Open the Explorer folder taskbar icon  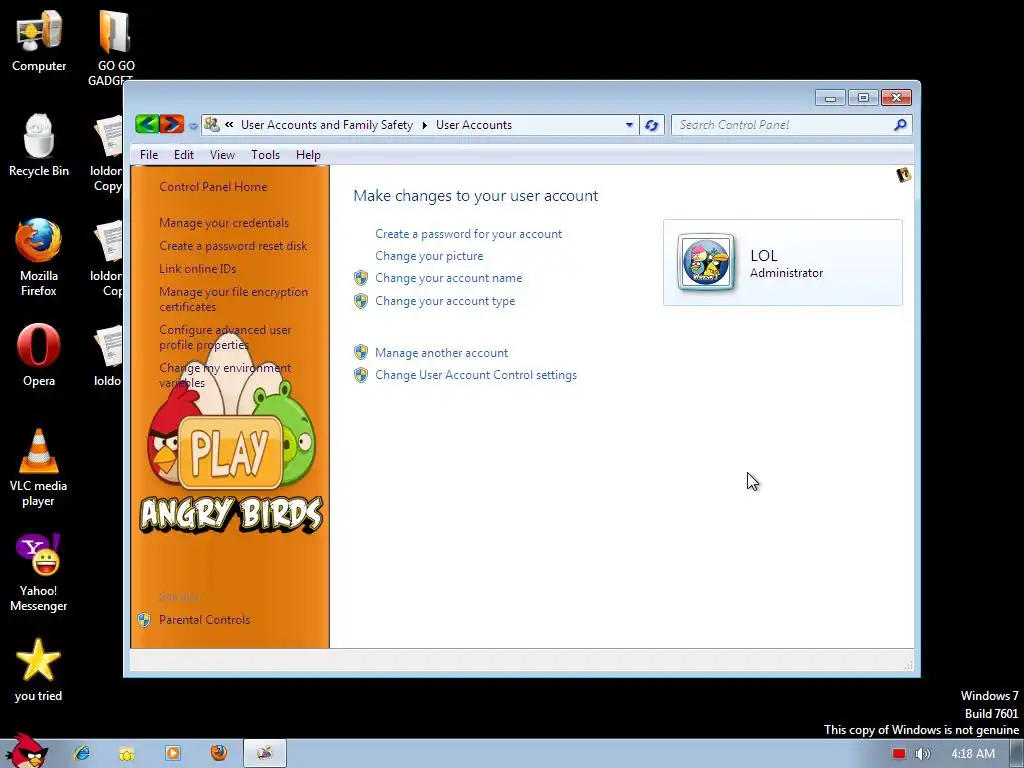pyautogui.click(x=127, y=754)
